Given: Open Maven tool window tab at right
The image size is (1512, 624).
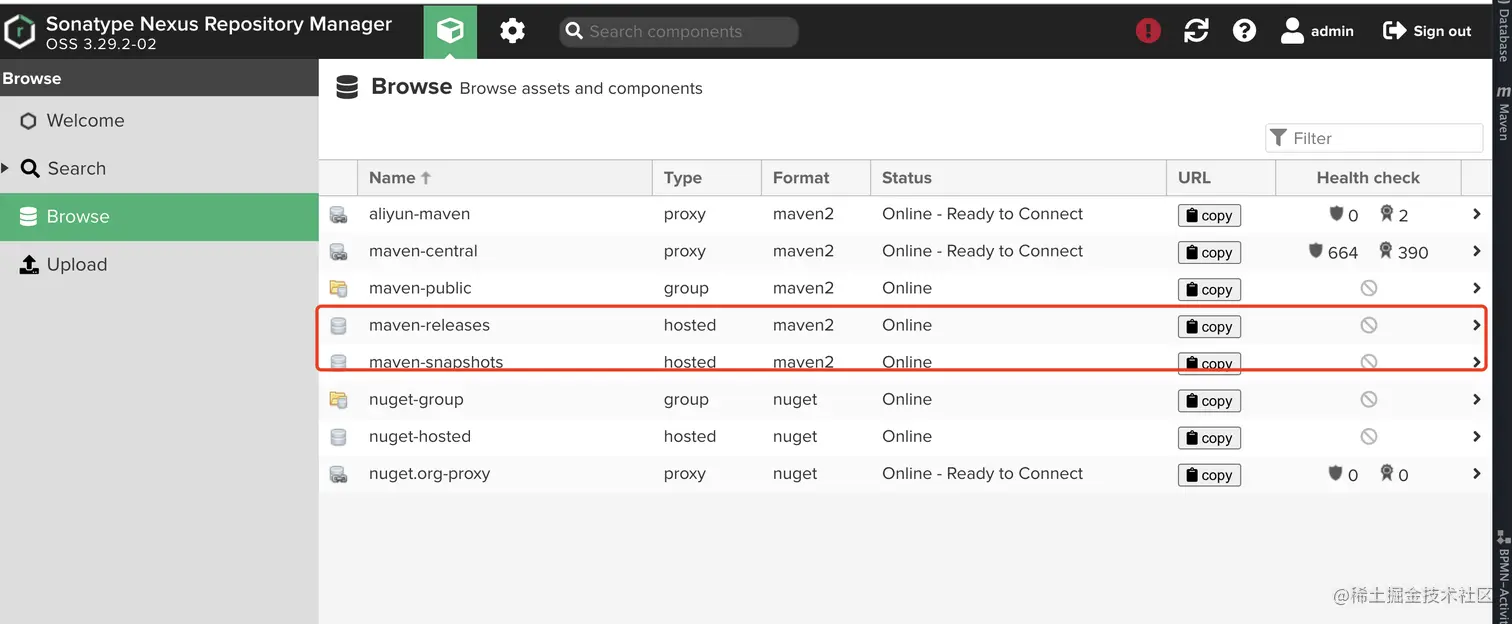Looking at the screenshot, I should (1503, 113).
